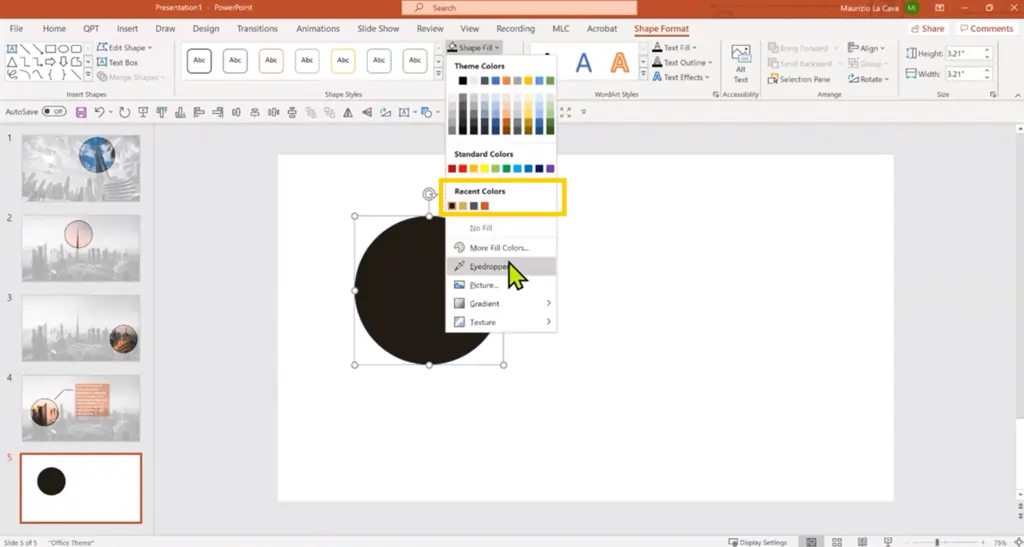
Task: Click the Comments button
Action: coord(986,29)
